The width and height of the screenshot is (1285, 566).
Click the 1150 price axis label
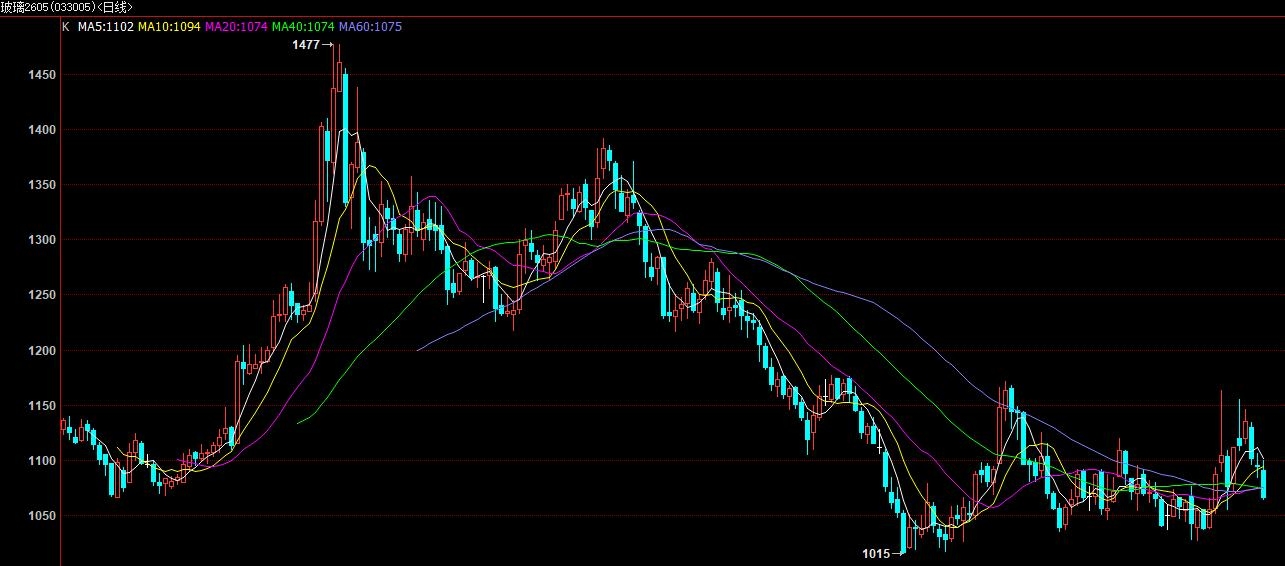[x=30, y=406]
